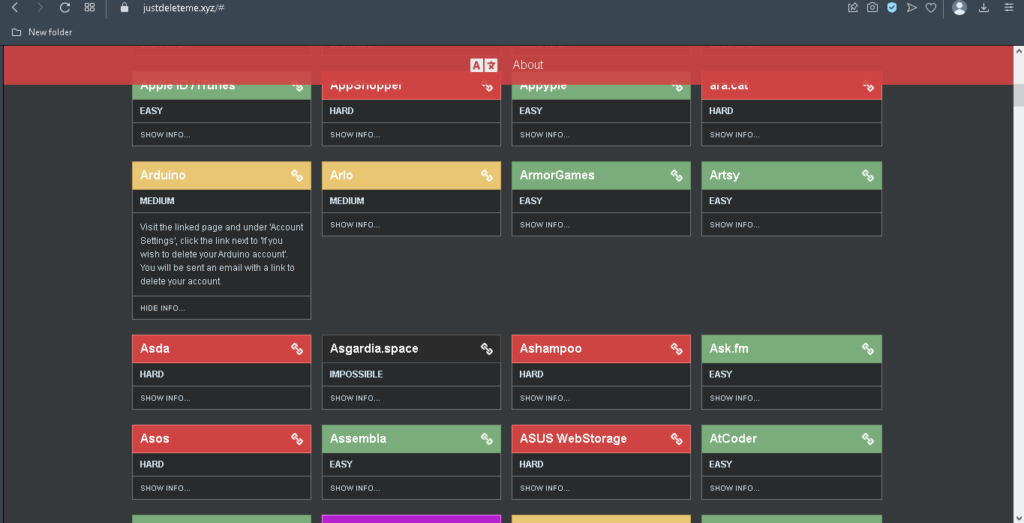1024x523 pixels.
Task: Click the paper-plane send icon
Action: [912, 8]
